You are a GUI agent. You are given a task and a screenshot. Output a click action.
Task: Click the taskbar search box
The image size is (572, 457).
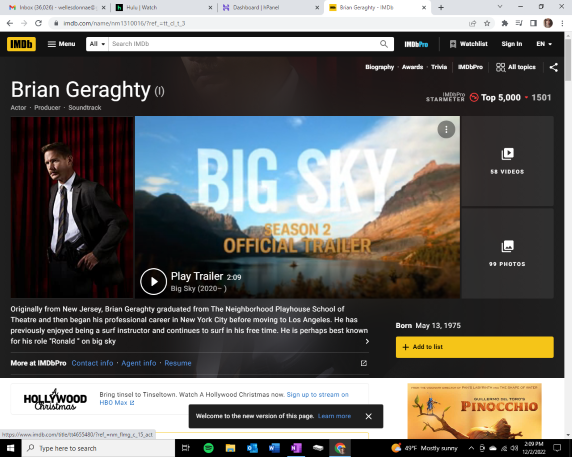(98, 448)
